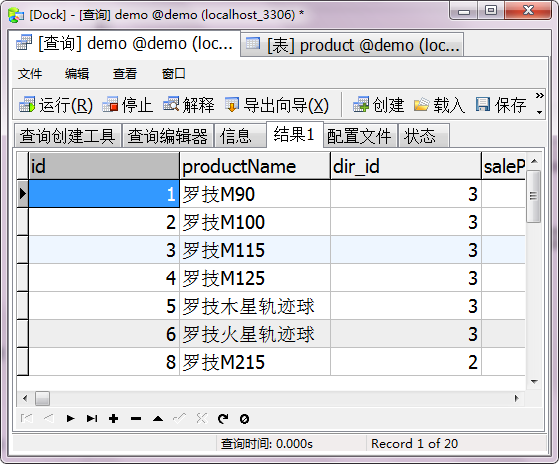This screenshot has width=559, height=464.
Task: Click Record 1 of 20 status text
Action: [x=414, y=444]
